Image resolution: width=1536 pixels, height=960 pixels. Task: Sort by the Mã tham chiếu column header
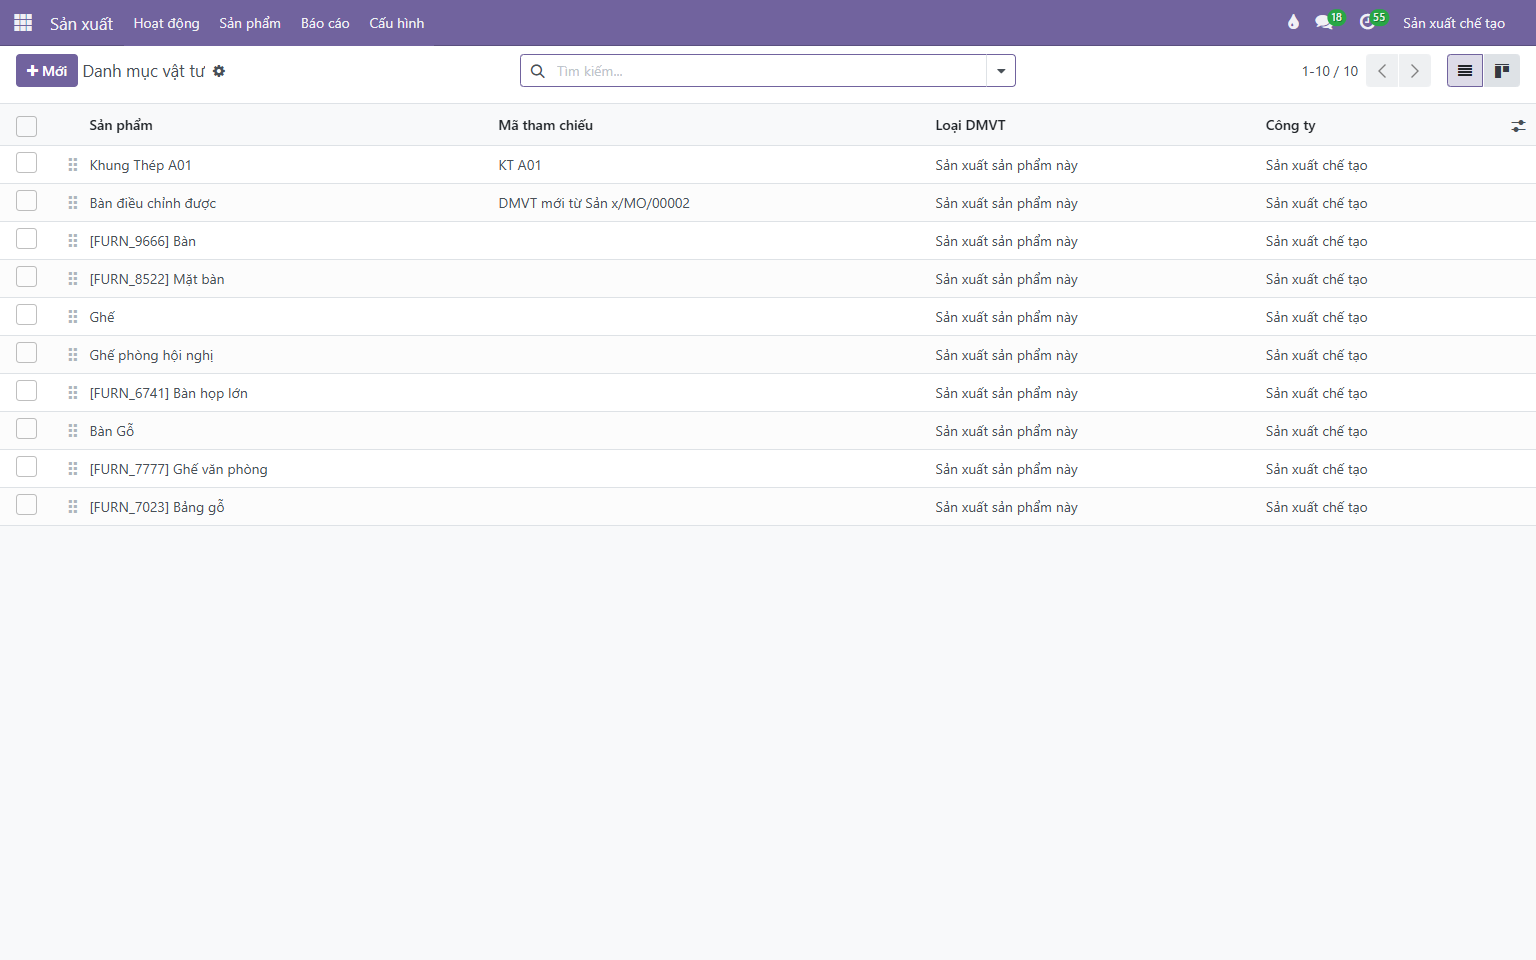[x=546, y=125]
